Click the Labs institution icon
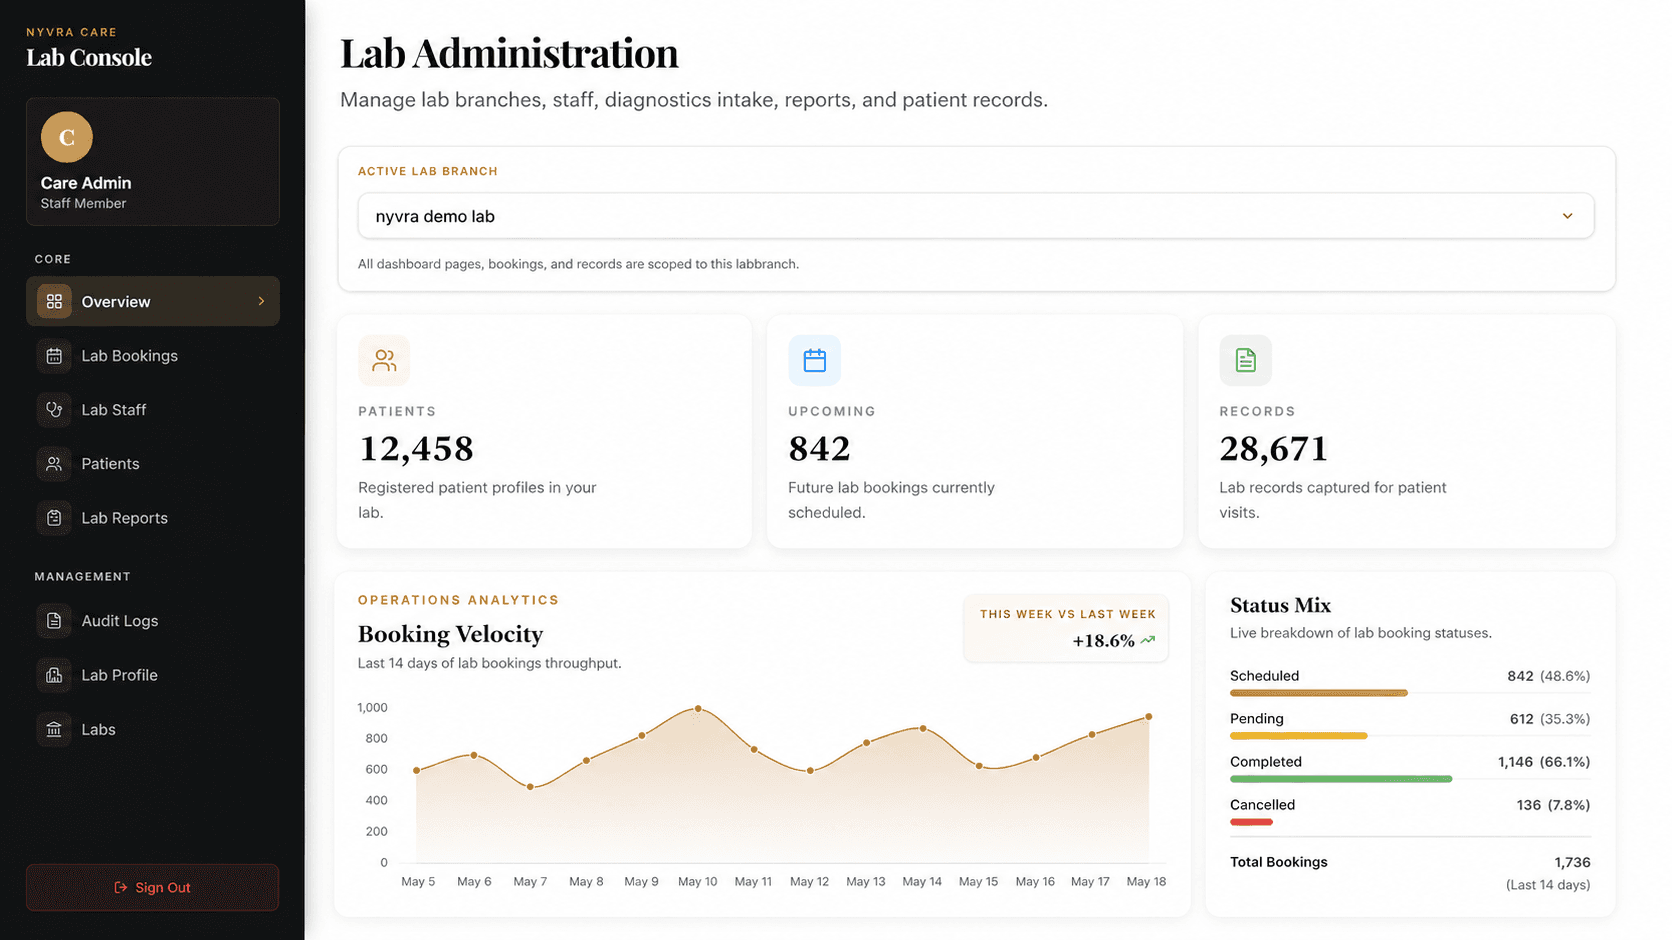This screenshot has width=1672, height=940. click(54, 729)
